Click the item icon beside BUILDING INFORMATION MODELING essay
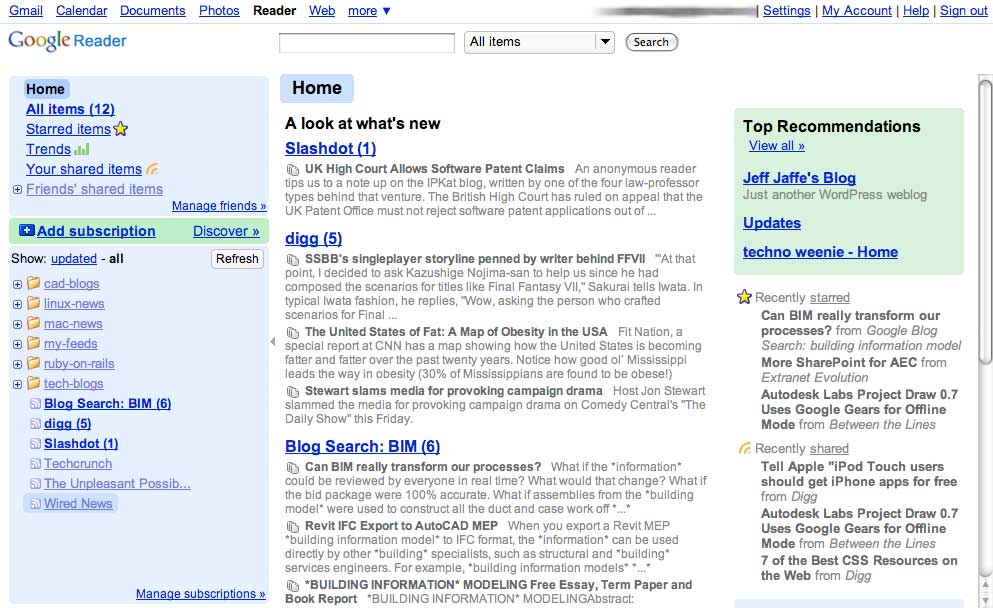This screenshot has width=993, height=608. click(x=293, y=585)
